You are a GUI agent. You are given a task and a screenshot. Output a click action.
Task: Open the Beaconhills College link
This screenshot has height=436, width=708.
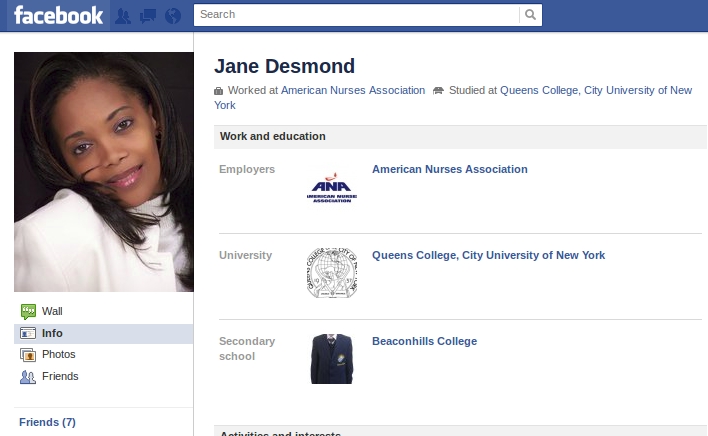(x=424, y=341)
